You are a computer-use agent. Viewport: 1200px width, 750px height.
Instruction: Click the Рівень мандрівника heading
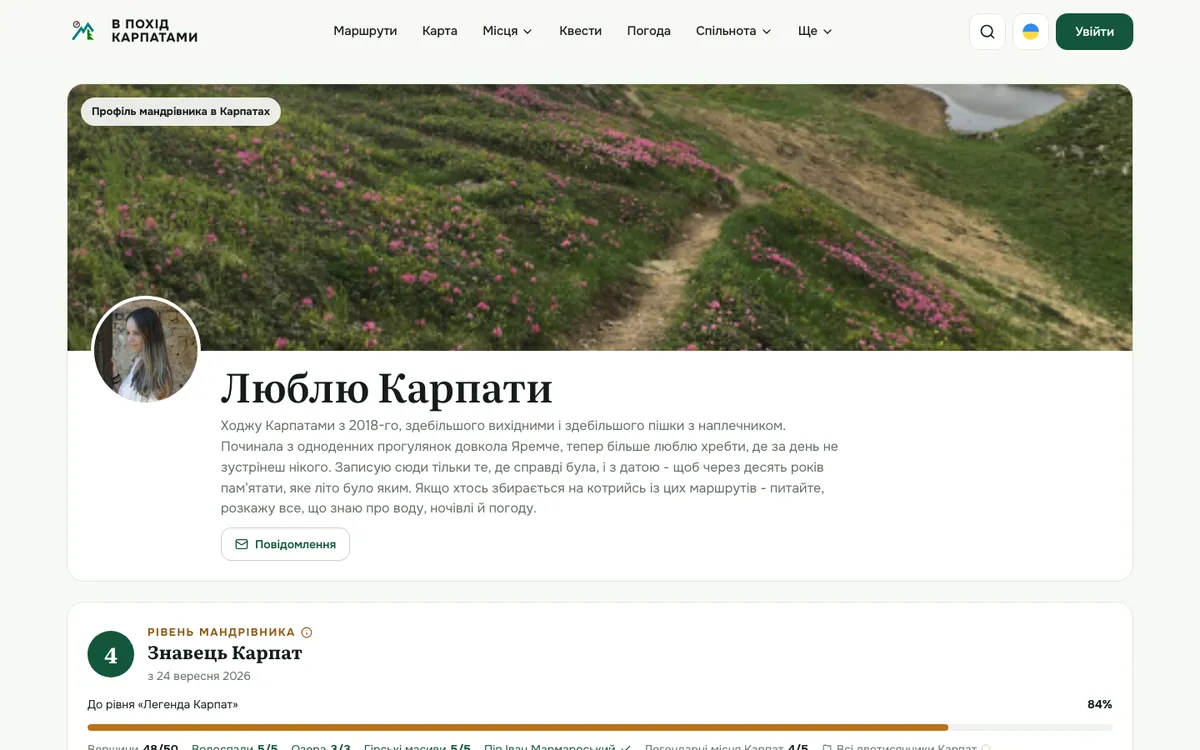point(221,632)
